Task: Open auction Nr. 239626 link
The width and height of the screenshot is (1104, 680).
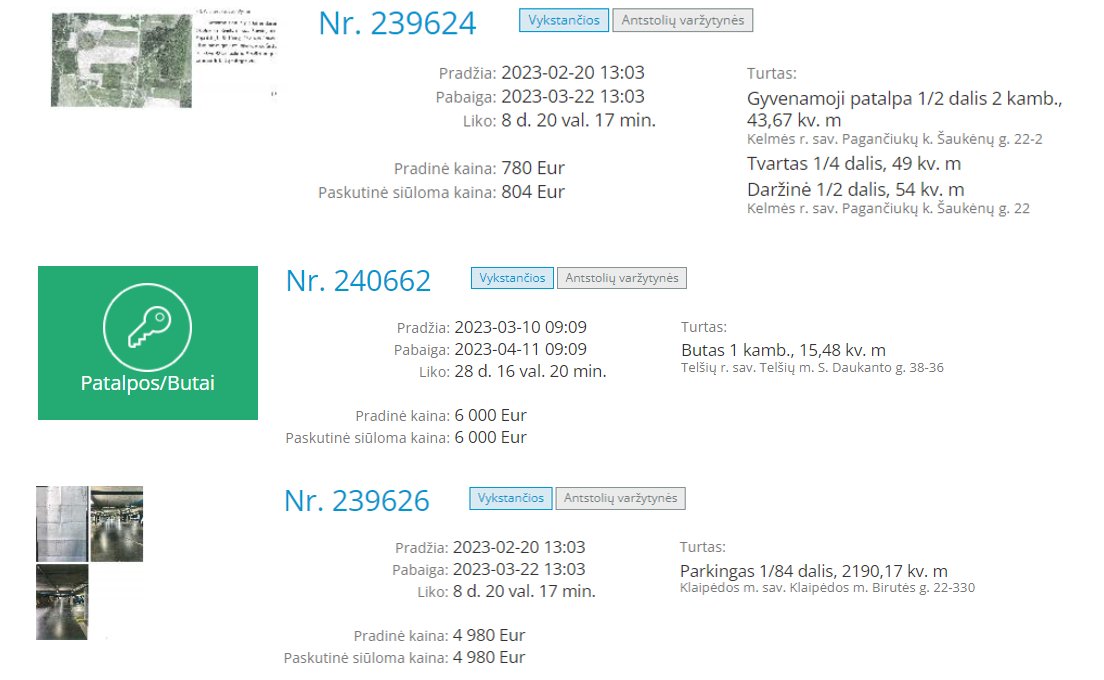Action: click(x=356, y=500)
